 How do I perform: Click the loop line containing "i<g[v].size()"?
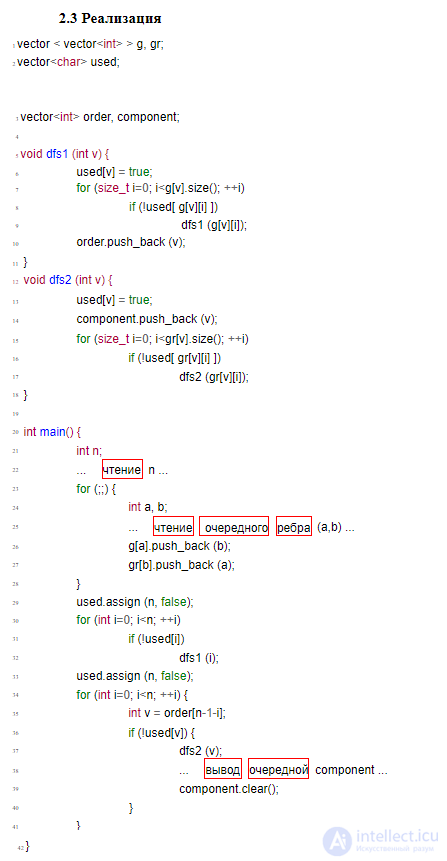click(x=160, y=188)
